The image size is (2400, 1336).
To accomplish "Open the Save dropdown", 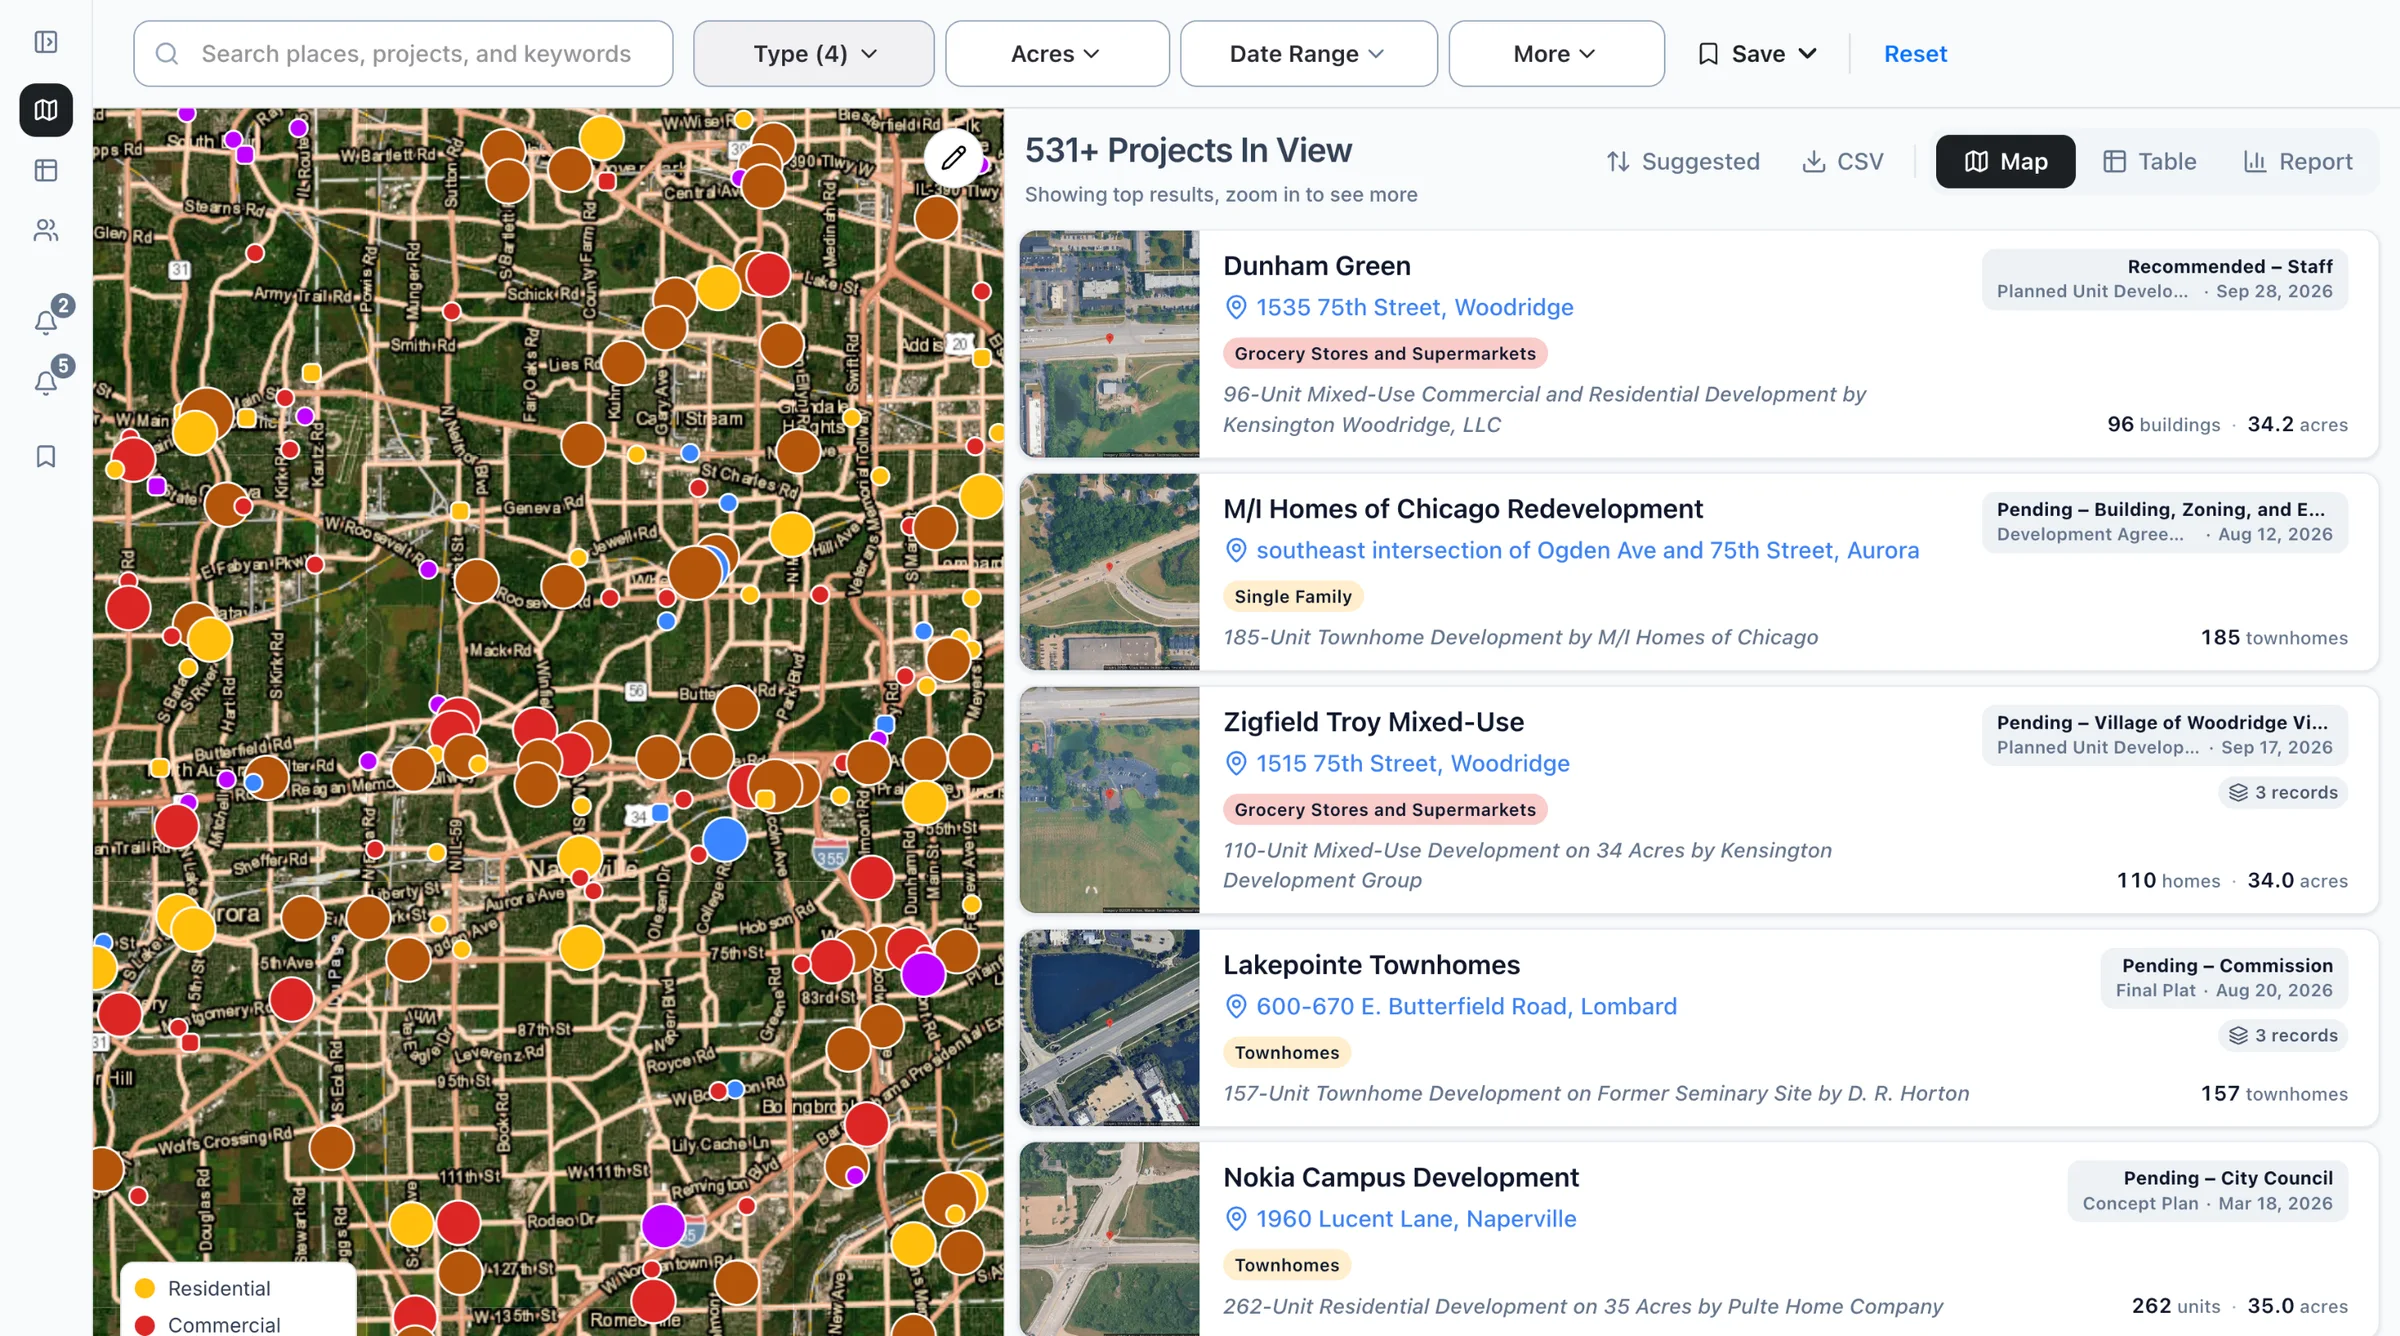I will click(x=1758, y=54).
